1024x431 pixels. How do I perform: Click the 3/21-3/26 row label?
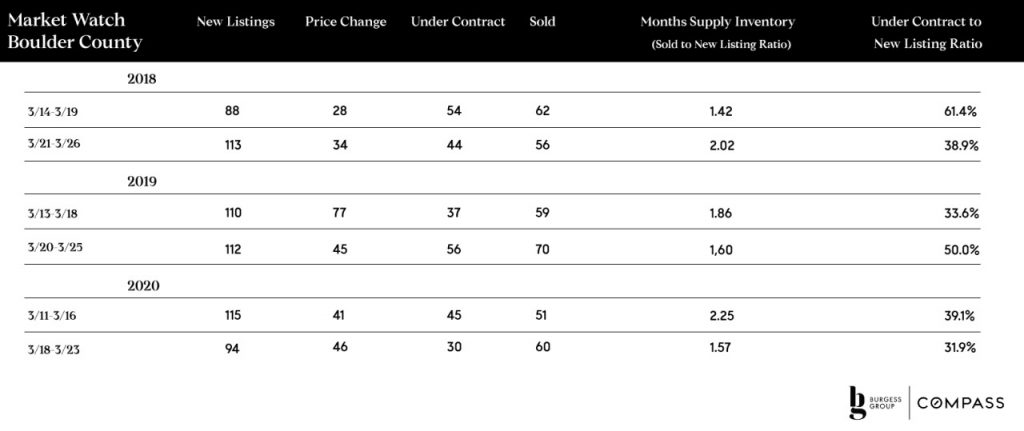click(54, 144)
